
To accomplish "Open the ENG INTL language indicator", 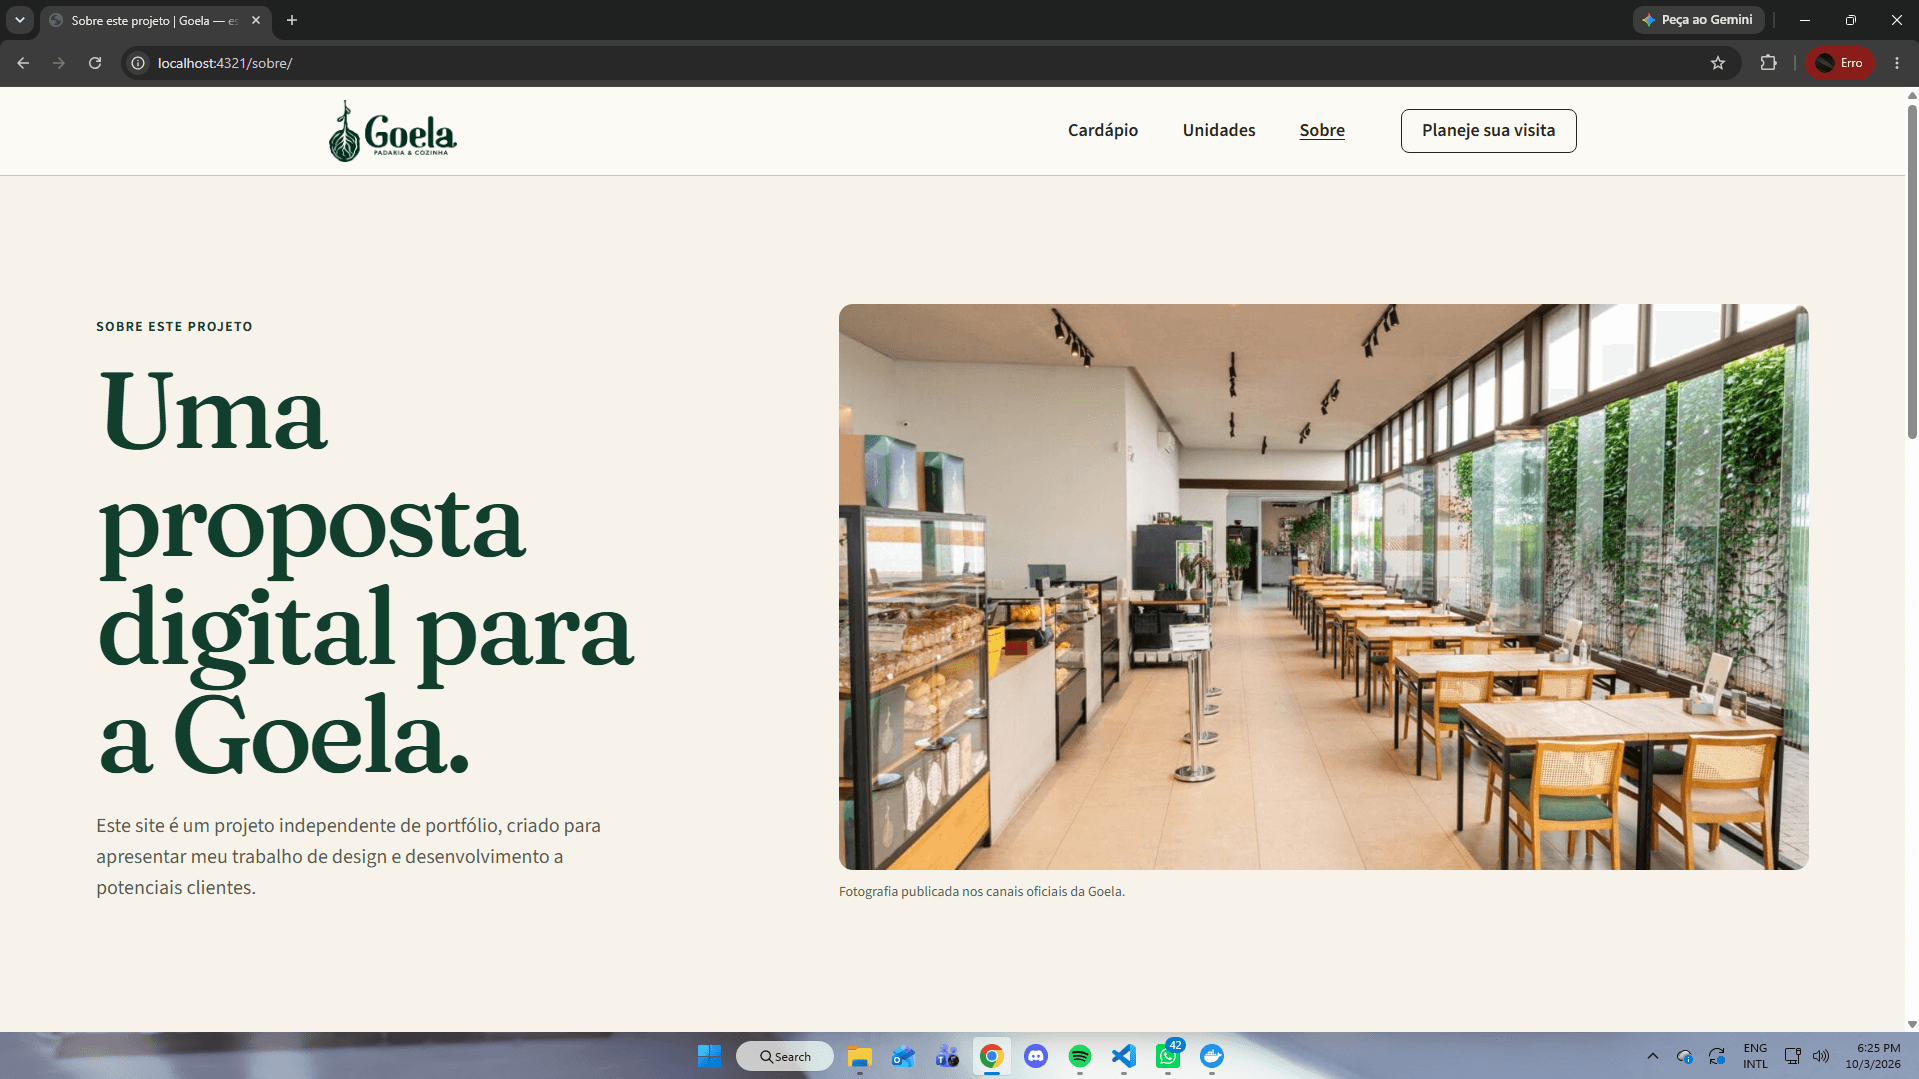I will [x=1755, y=1056].
